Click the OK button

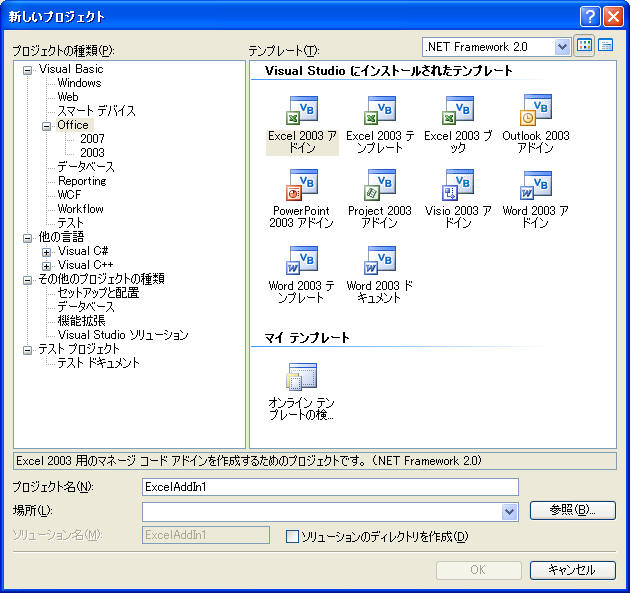479,570
